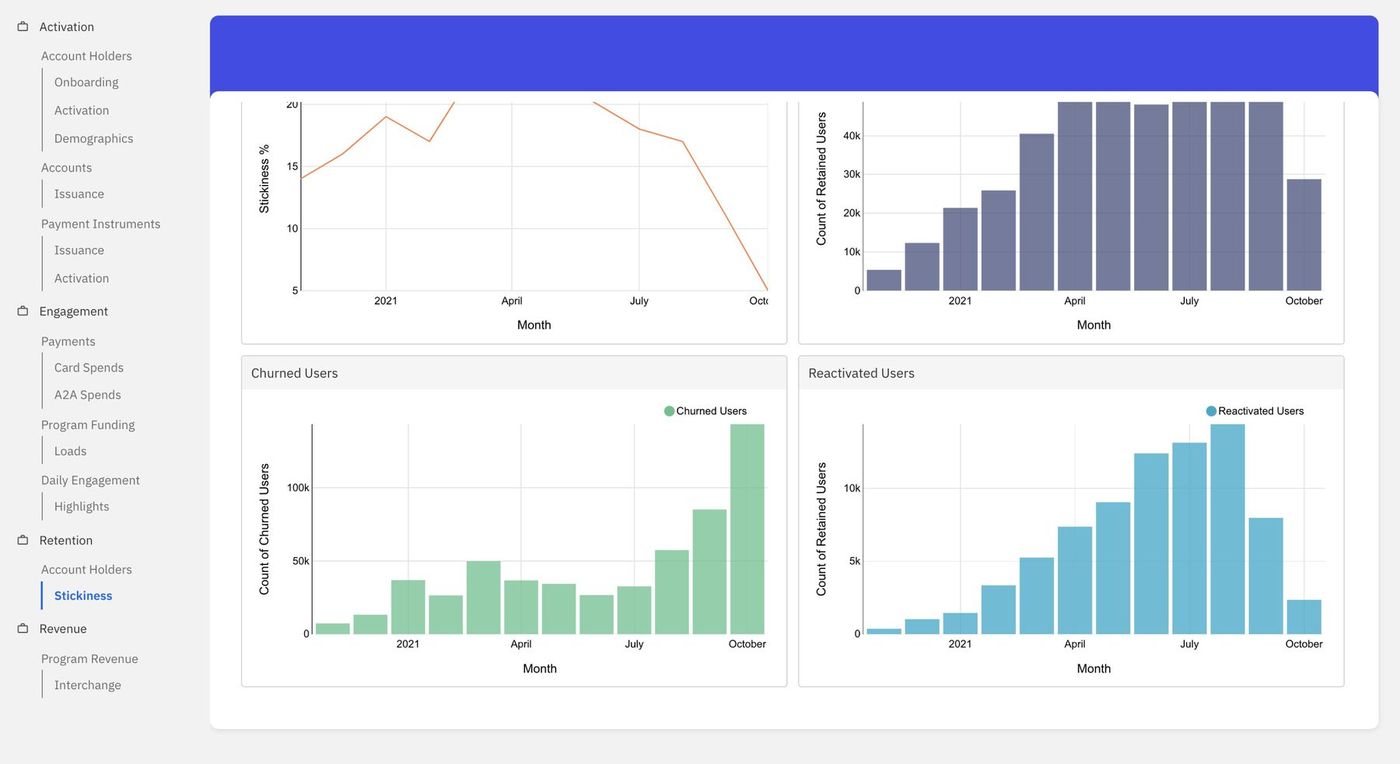Expand the Engagement section

coord(73,311)
